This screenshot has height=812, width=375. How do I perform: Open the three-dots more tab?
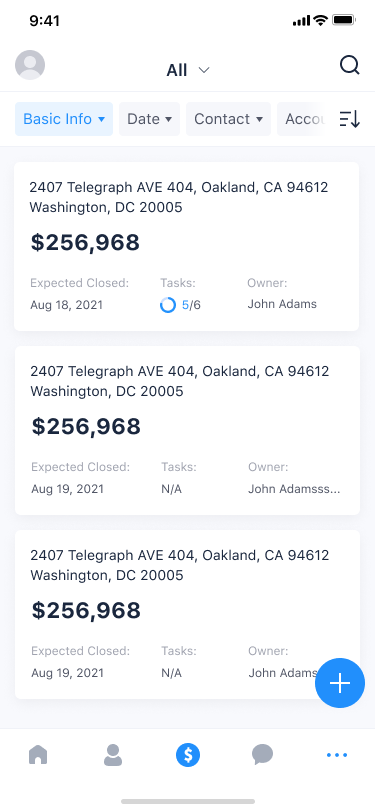[x=337, y=755]
